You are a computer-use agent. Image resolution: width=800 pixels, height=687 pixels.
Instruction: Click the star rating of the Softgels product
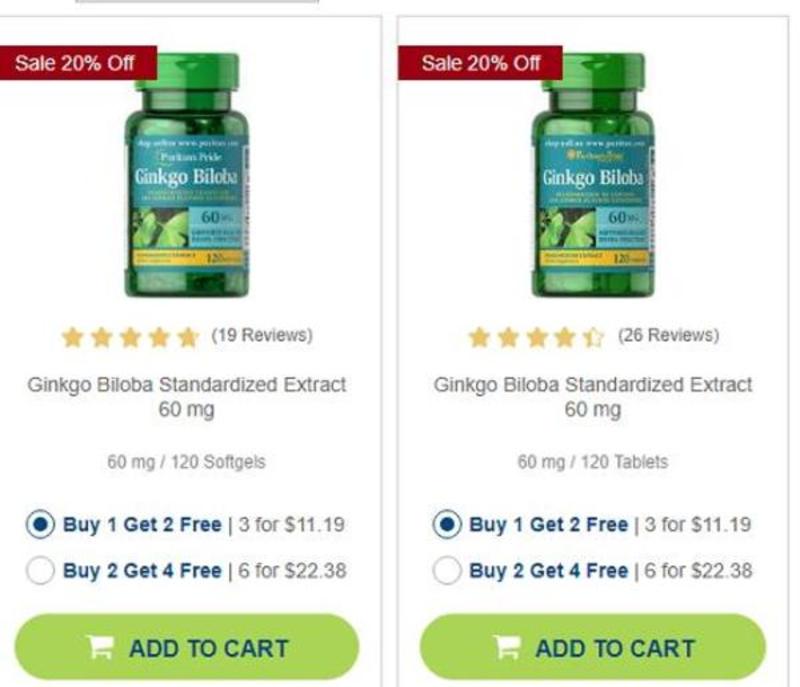[x=130, y=337]
